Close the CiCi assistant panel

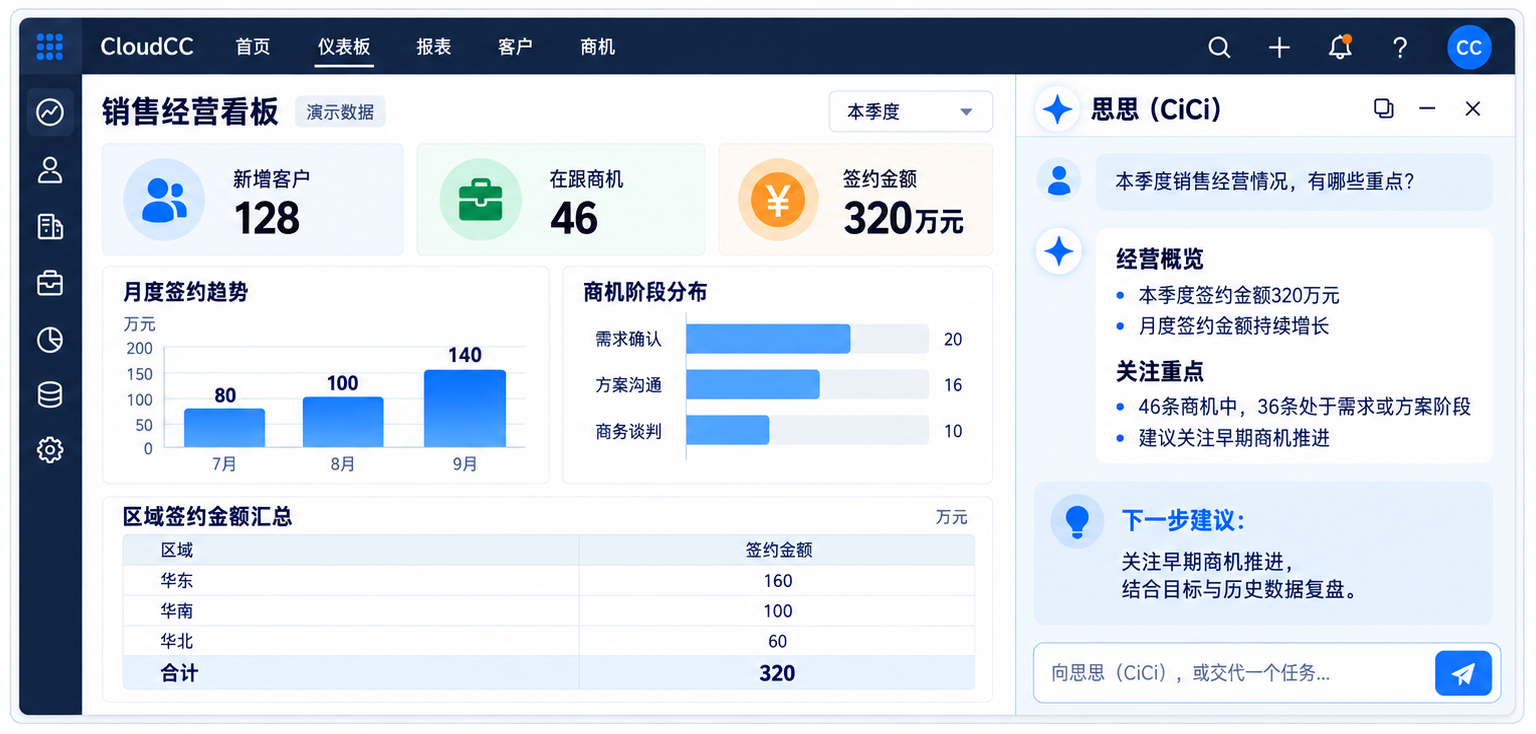point(1472,108)
